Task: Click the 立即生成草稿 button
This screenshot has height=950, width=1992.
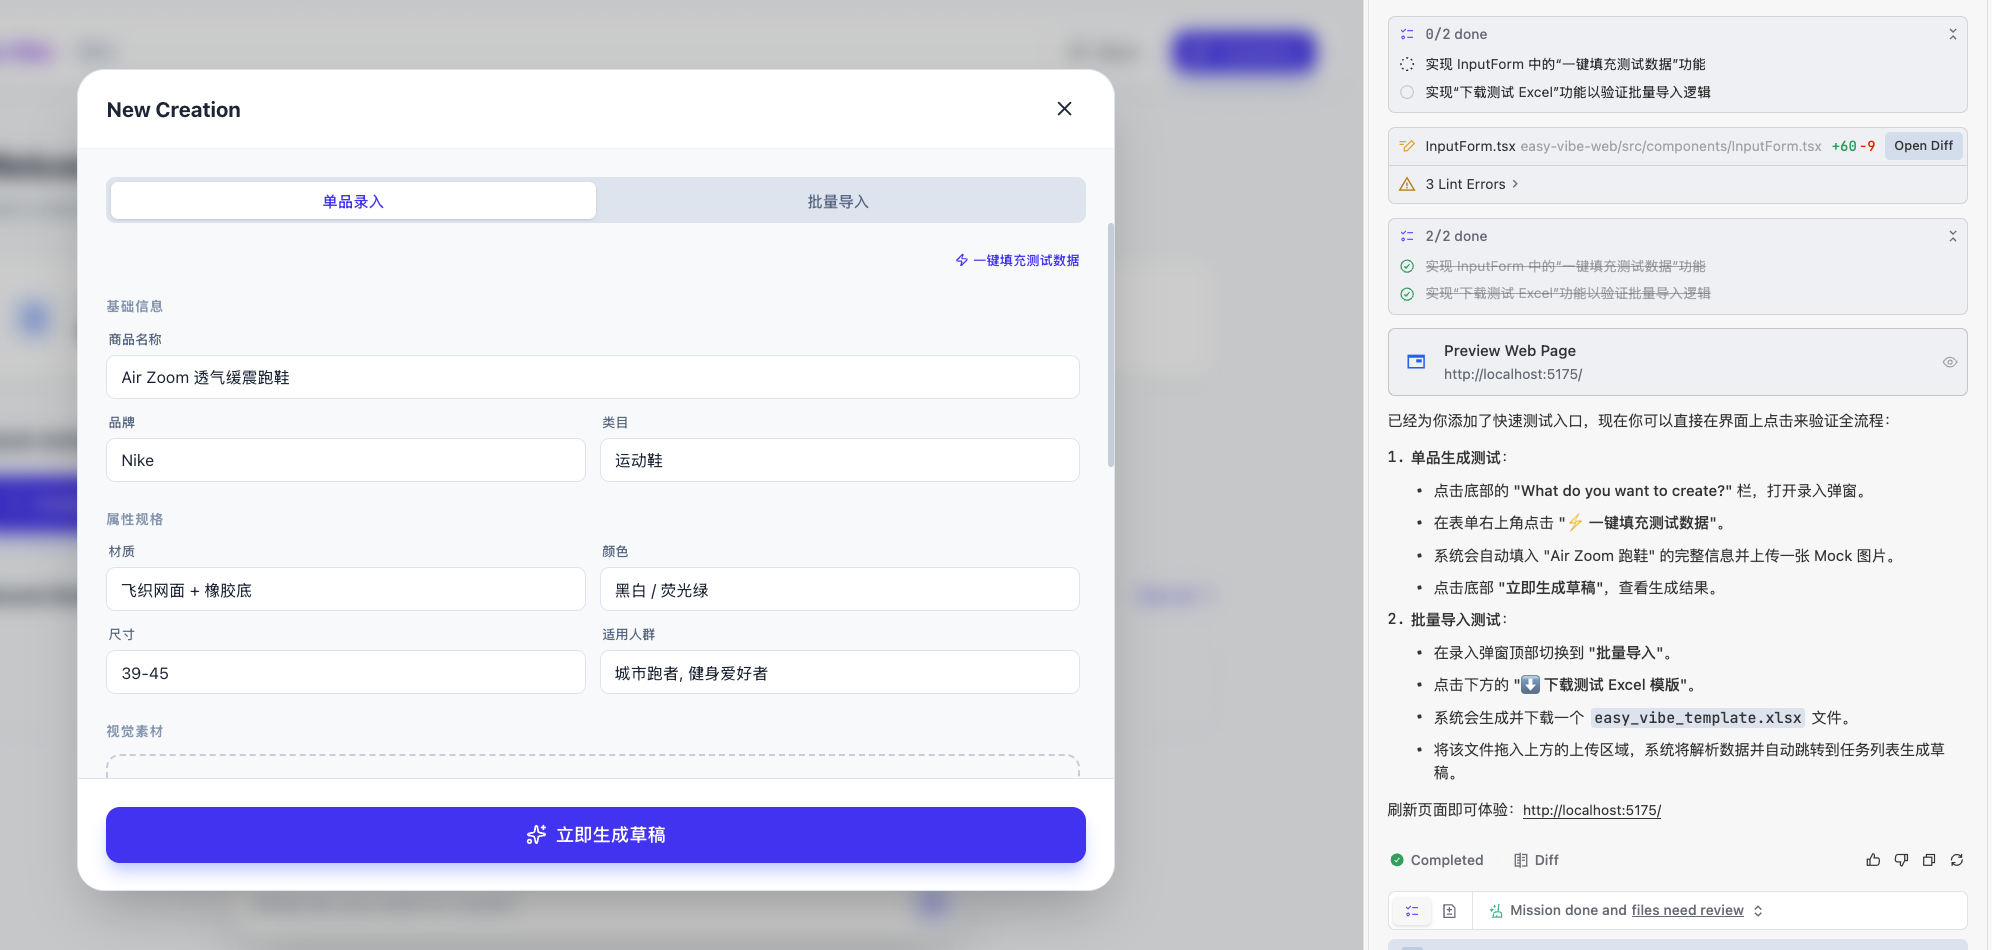Action: click(x=596, y=835)
